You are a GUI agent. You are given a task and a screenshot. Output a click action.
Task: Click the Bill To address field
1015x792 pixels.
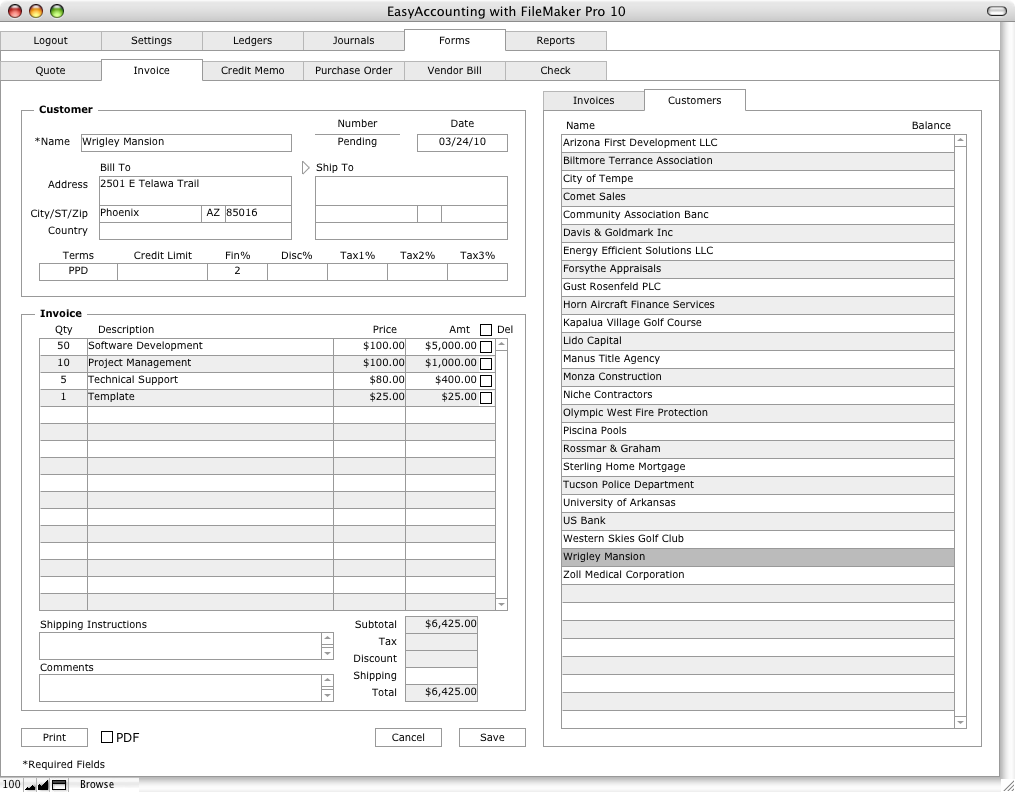pyautogui.click(x=195, y=191)
